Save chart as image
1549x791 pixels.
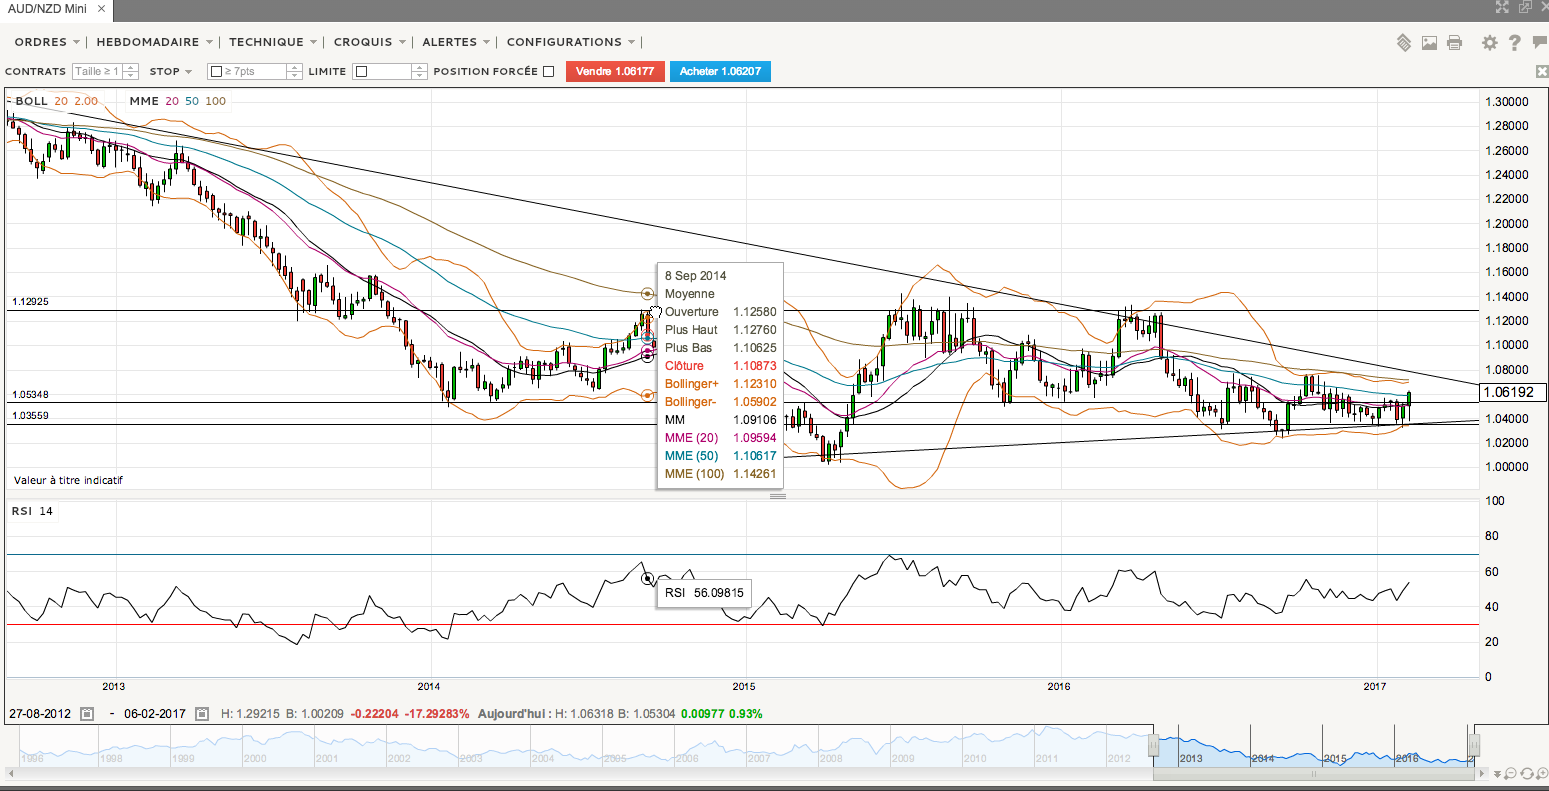pos(1429,42)
